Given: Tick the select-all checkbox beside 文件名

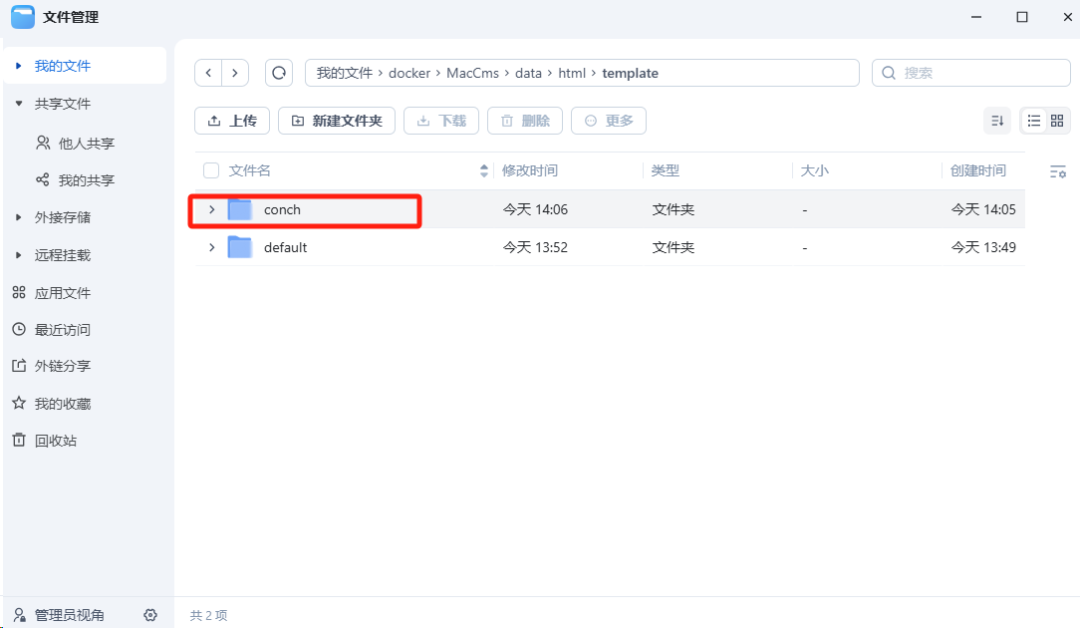Looking at the screenshot, I should (211, 171).
